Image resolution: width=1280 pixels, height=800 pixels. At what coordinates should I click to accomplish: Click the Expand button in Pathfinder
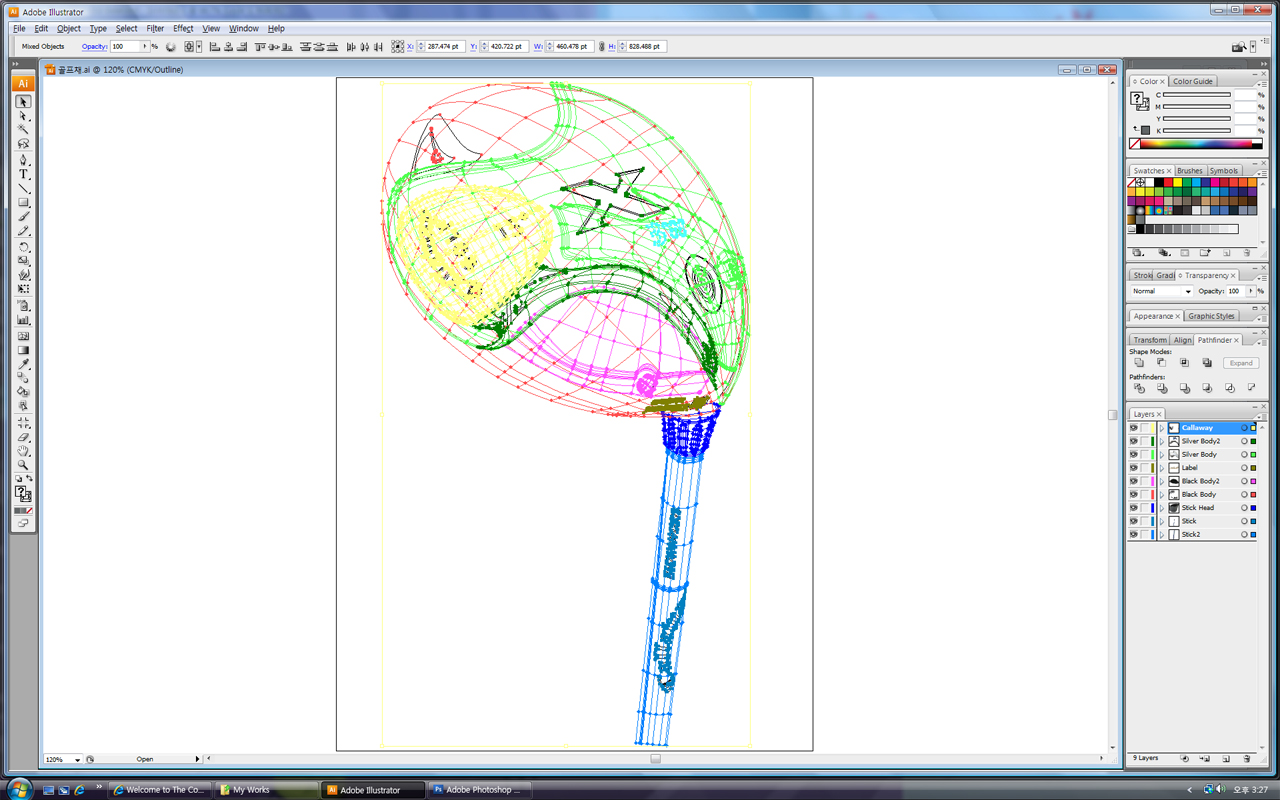pyautogui.click(x=1241, y=363)
